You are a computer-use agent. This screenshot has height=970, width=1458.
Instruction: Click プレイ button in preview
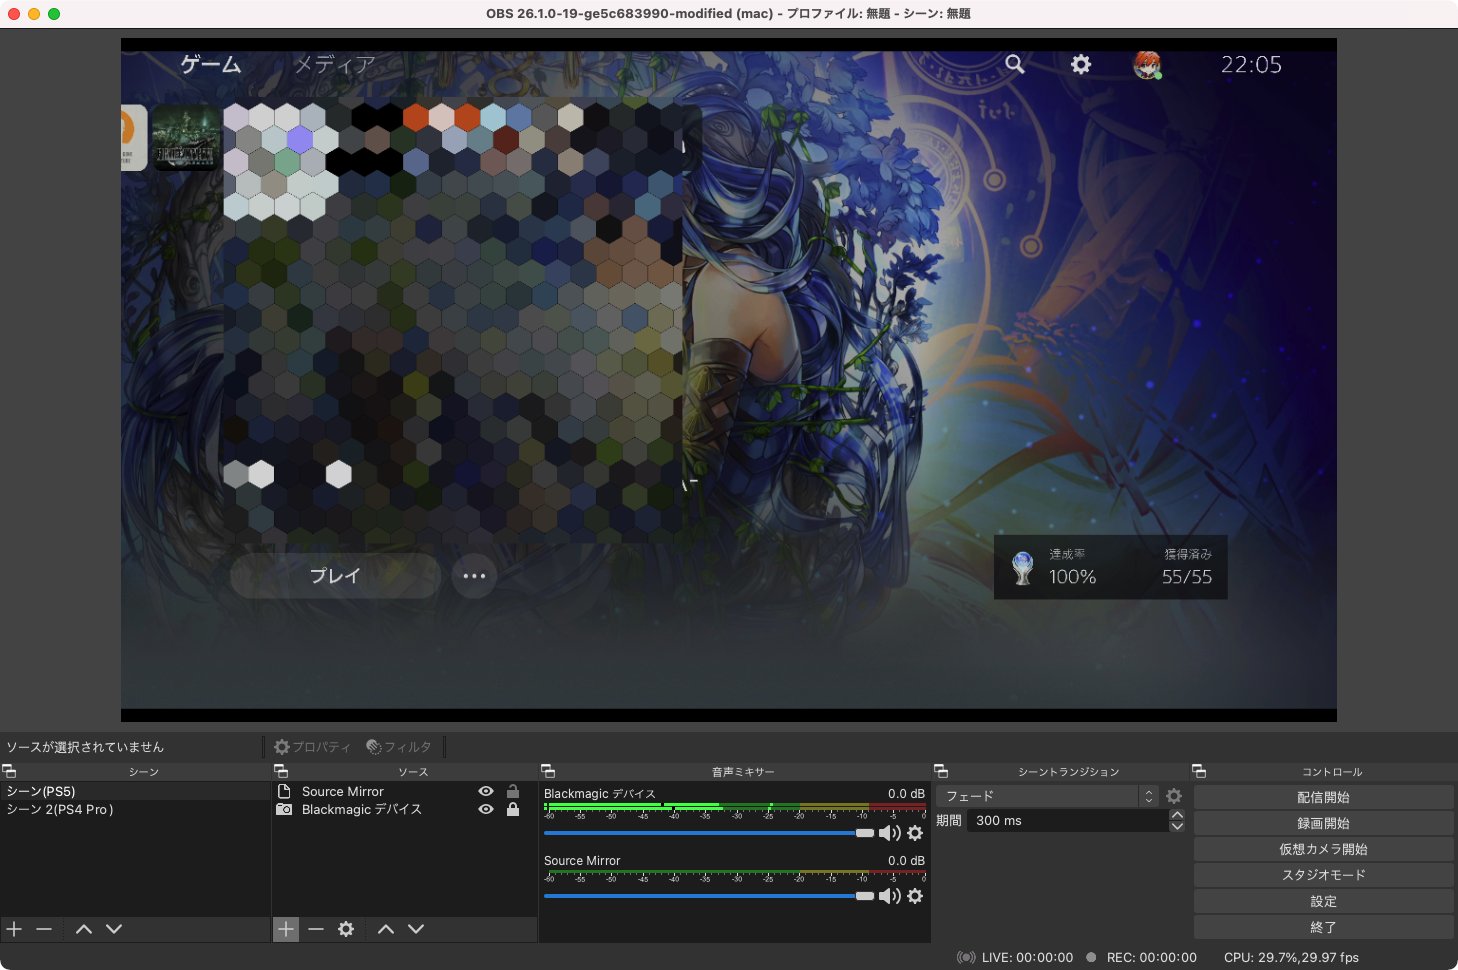(335, 576)
